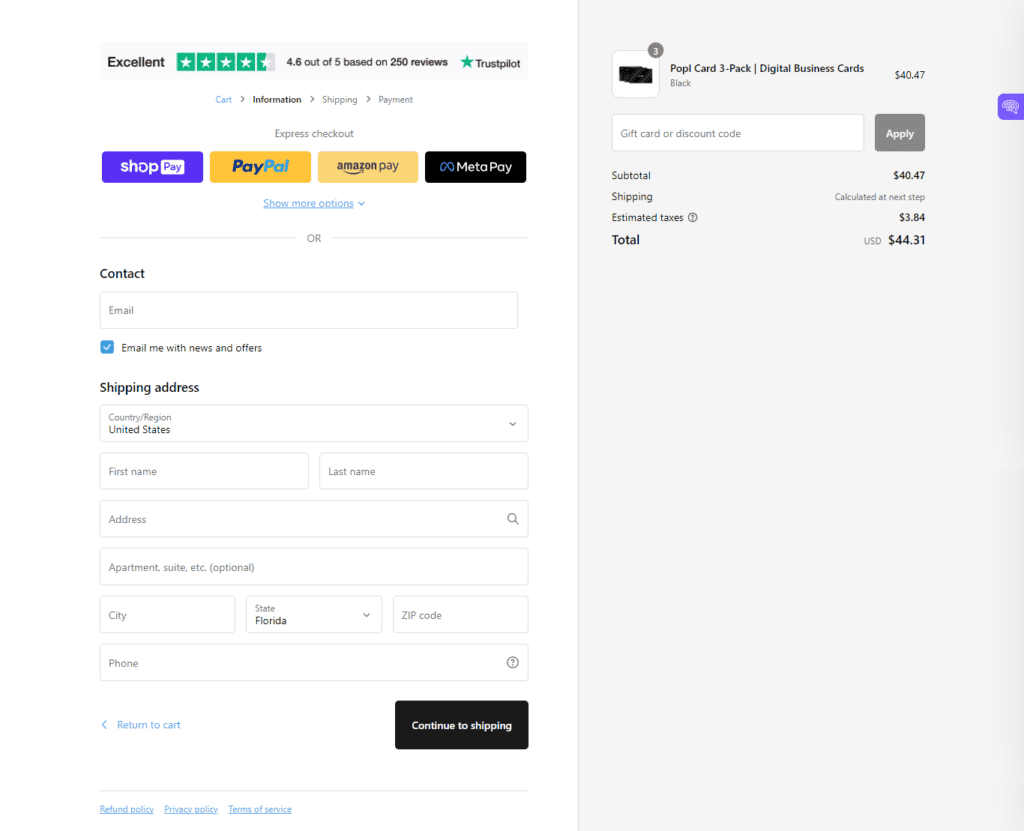The image size is (1024, 831).
Task: Open the Country/Region dropdown
Action: pos(314,423)
